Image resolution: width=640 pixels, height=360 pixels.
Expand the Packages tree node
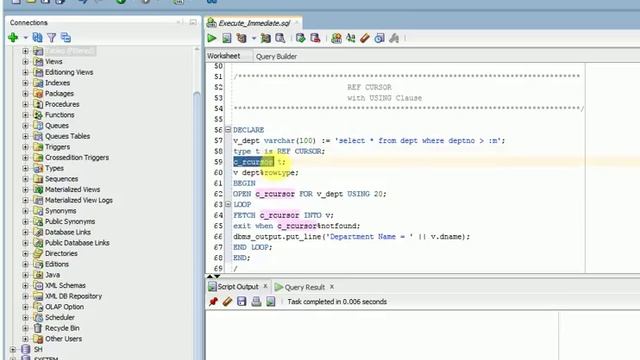(x=25, y=93)
